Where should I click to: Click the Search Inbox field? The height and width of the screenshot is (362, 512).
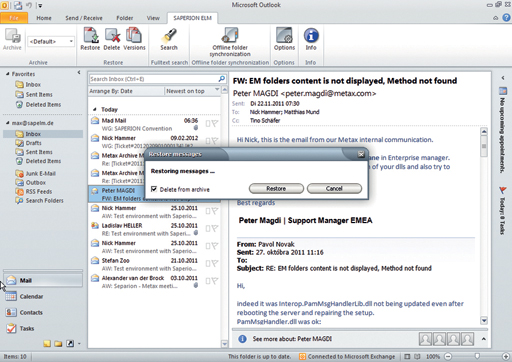[153, 79]
